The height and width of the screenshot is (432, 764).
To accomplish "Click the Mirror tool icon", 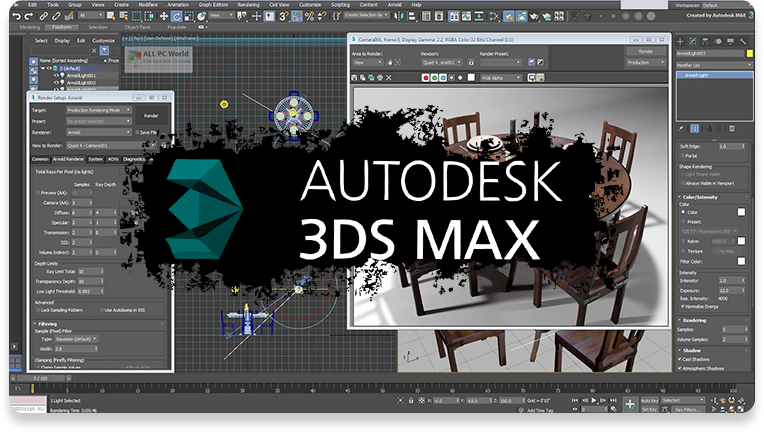I will pos(400,17).
